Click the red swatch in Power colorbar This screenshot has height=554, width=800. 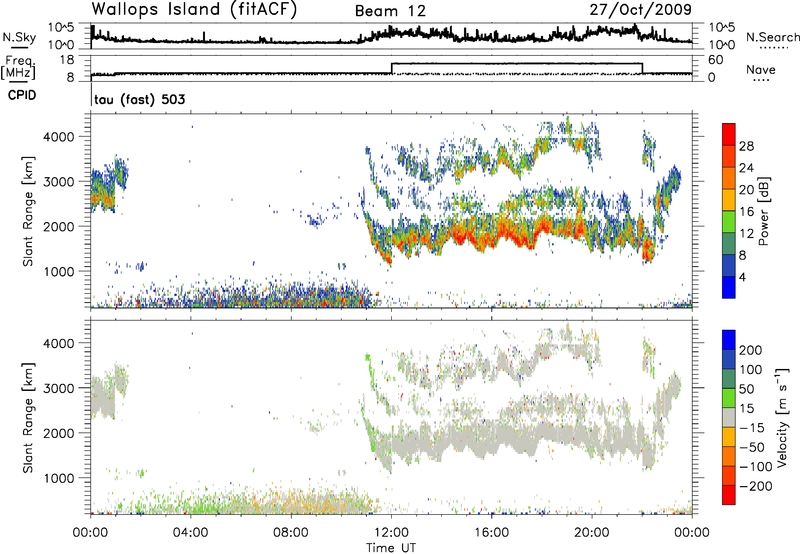click(729, 134)
